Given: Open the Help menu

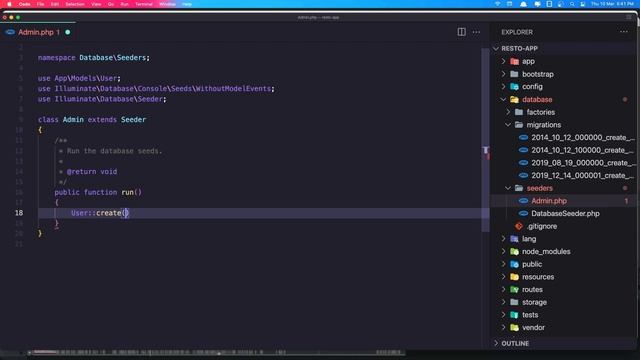Looking at the screenshot, I should point(187,4).
